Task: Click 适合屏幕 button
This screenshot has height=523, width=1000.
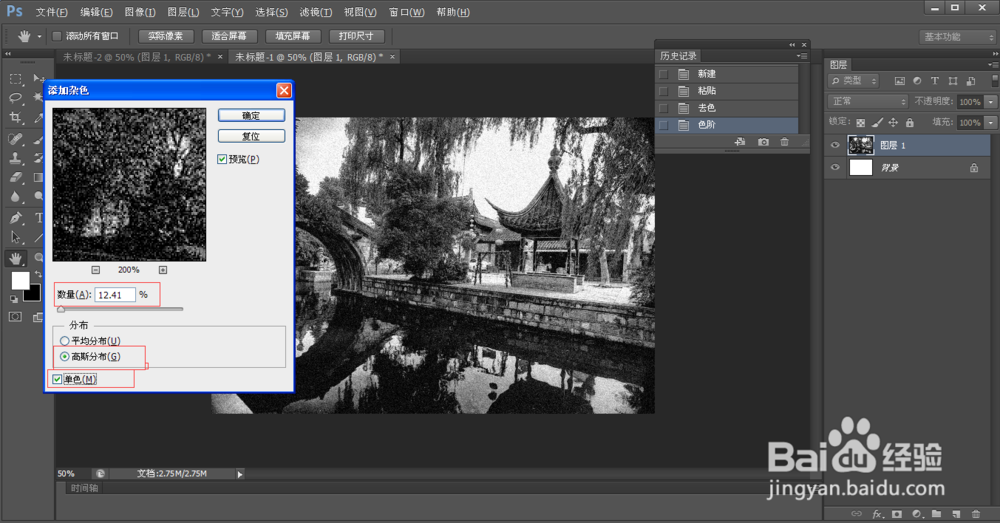Action: click(229, 36)
